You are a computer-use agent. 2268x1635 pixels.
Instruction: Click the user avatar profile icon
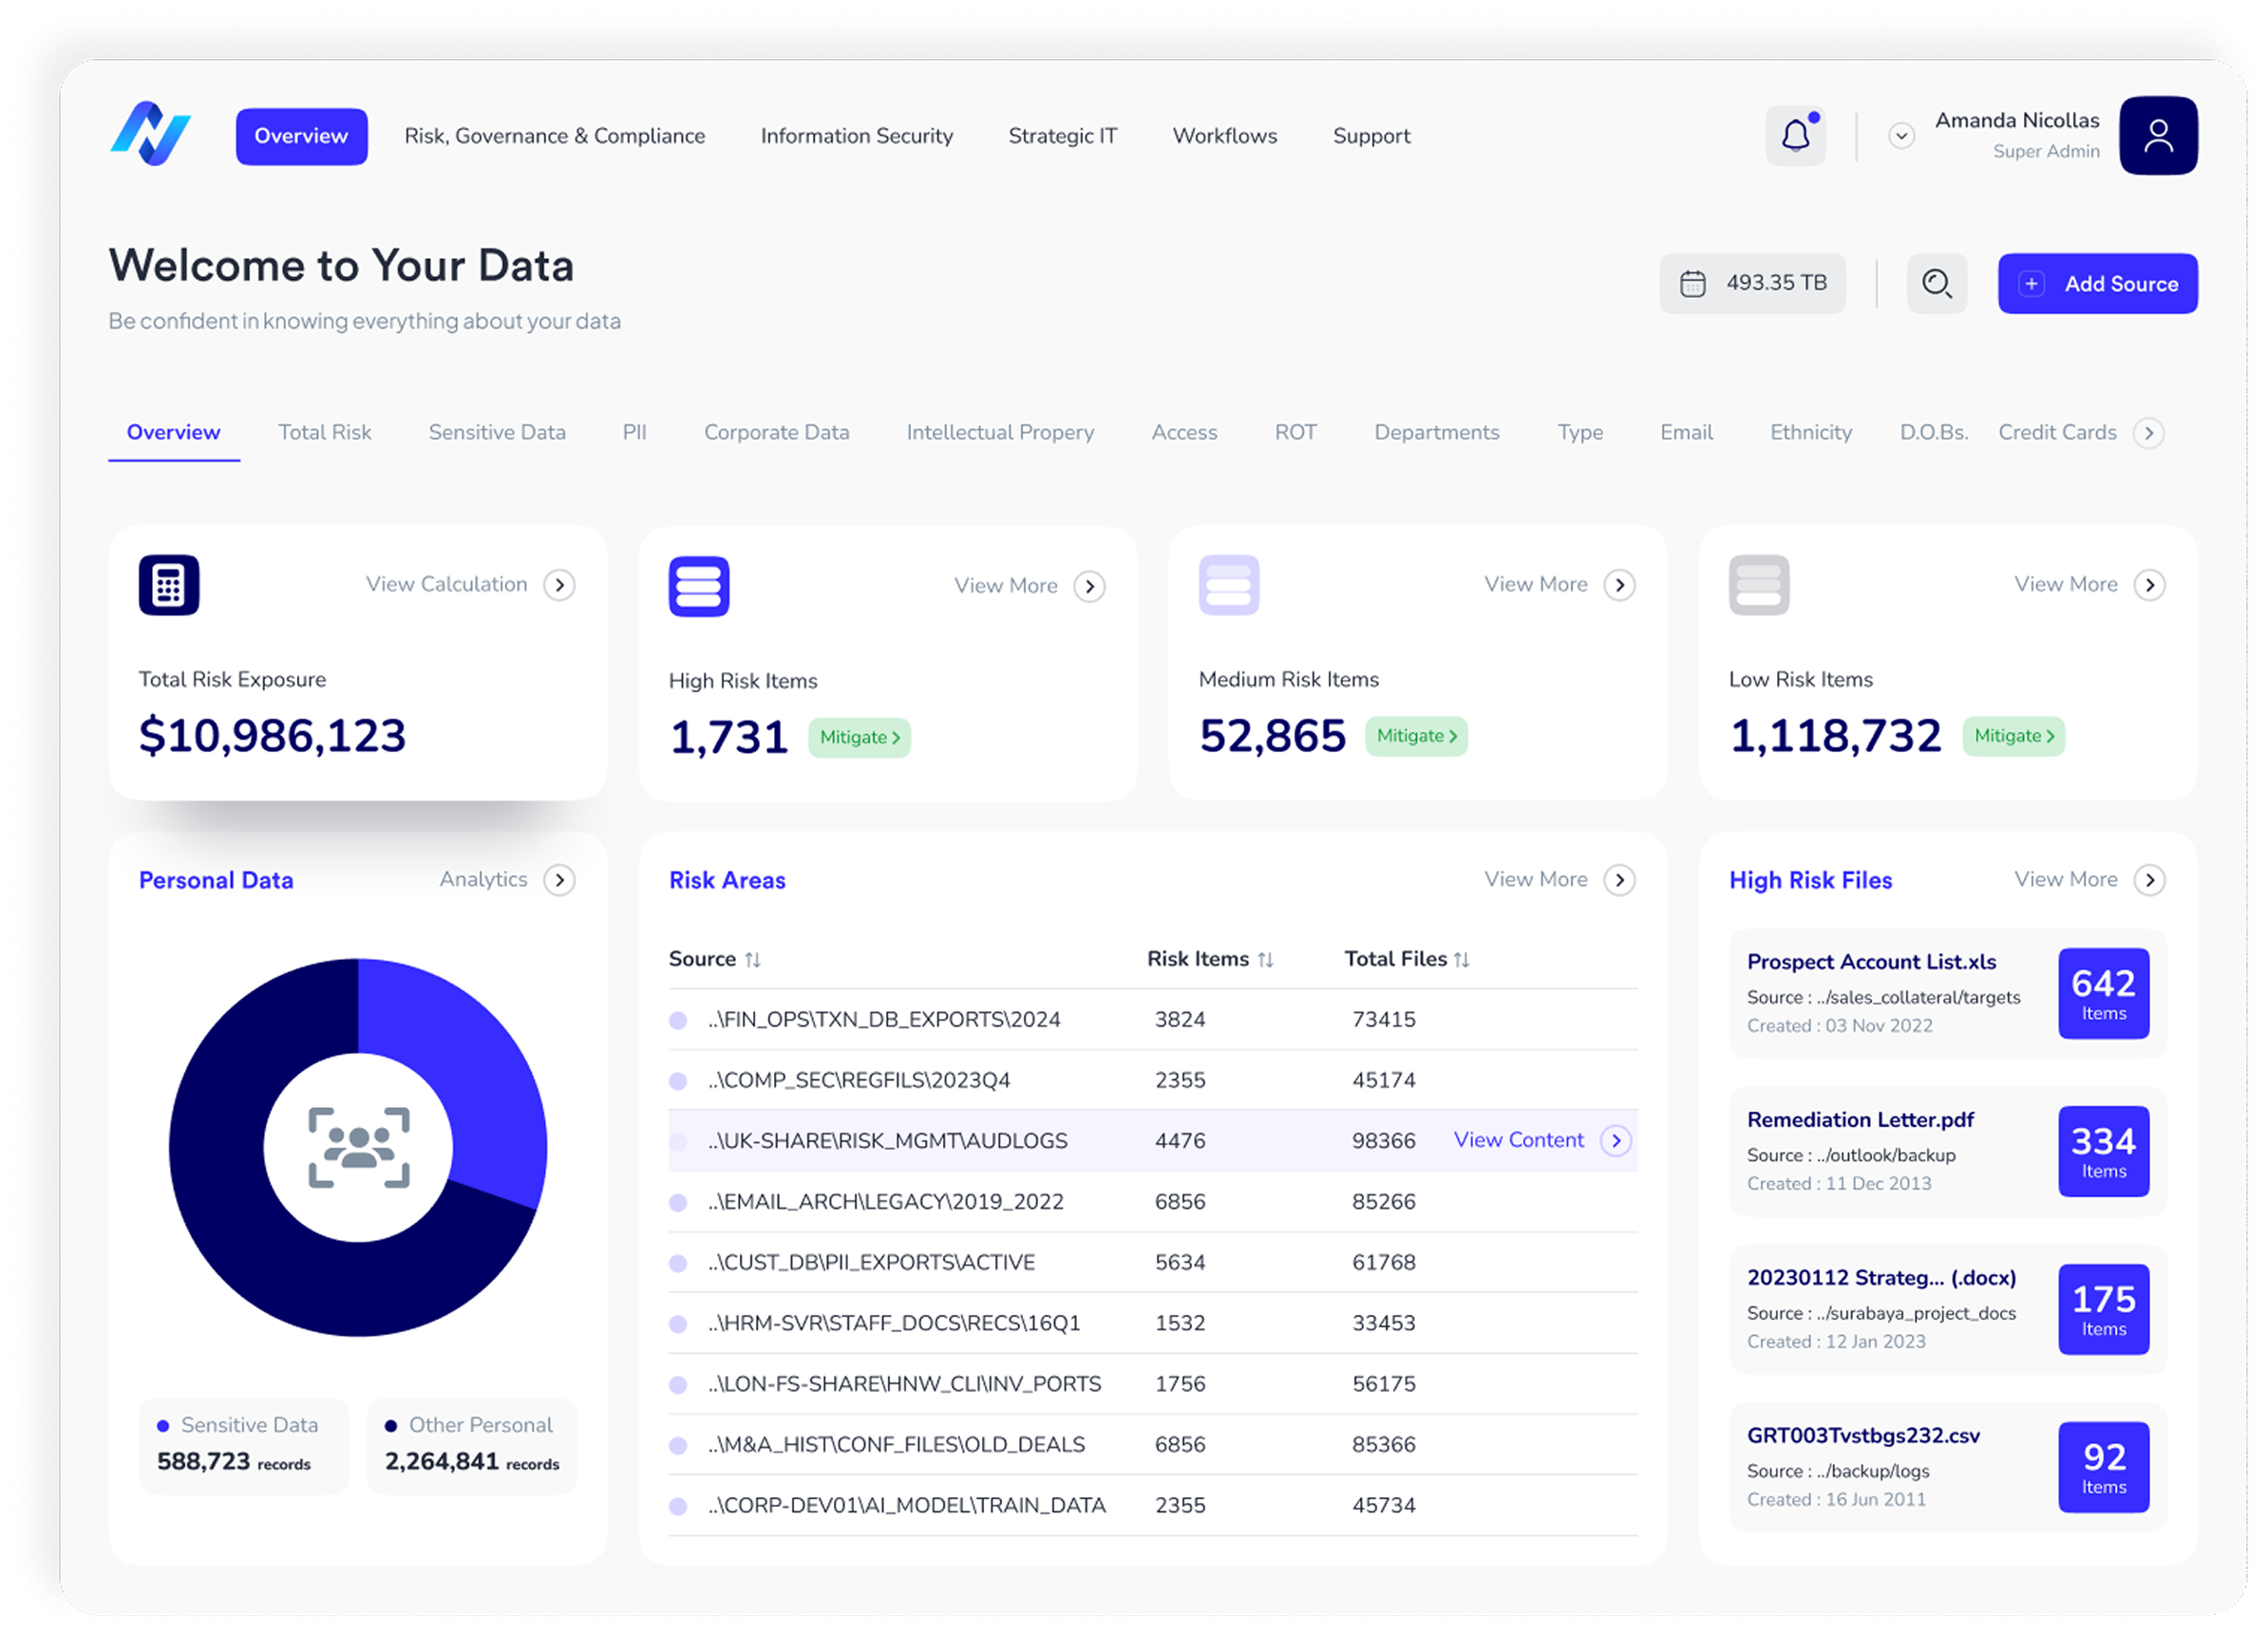pyautogui.click(x=2157, y=136)
